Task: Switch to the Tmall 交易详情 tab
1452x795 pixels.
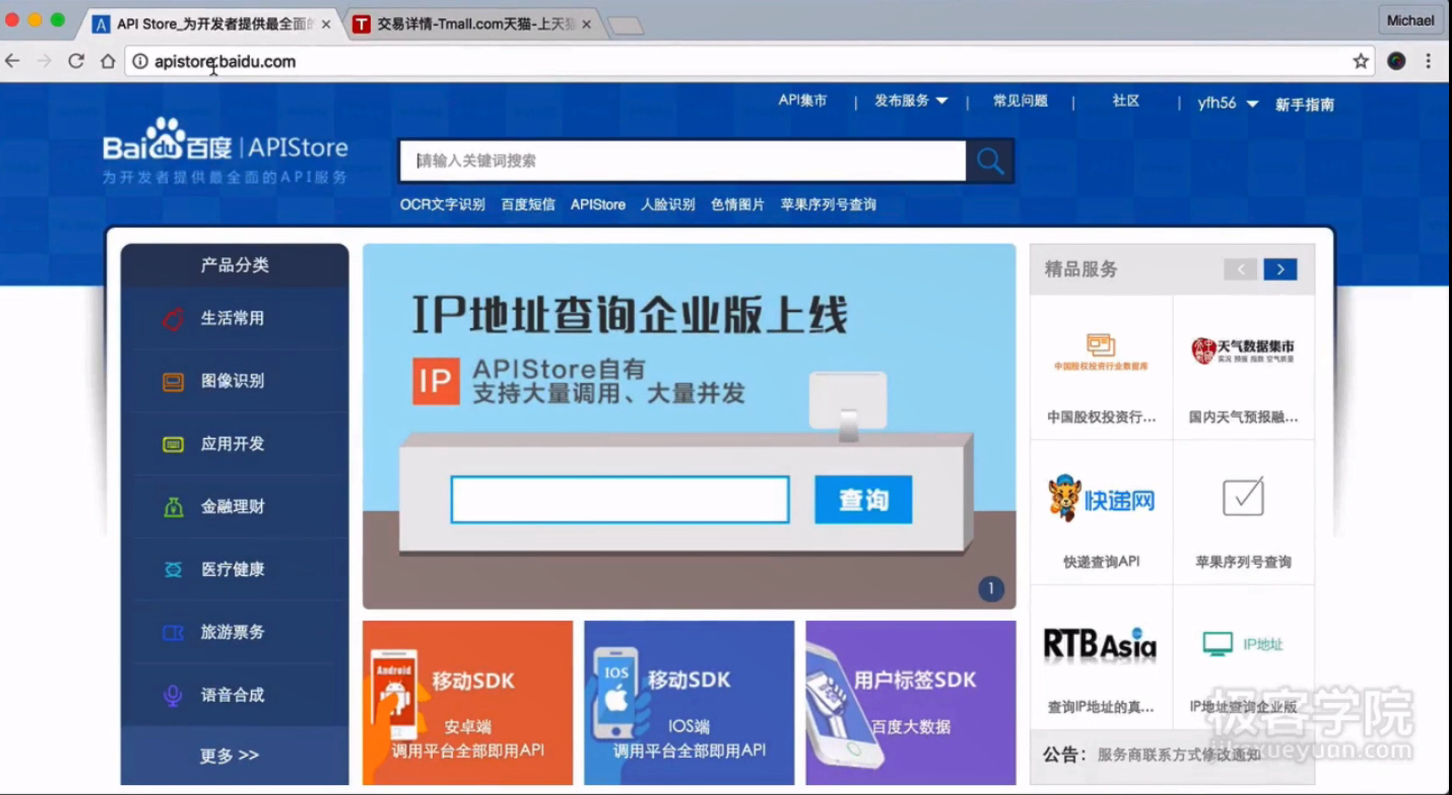Action: tap(472, 24)
